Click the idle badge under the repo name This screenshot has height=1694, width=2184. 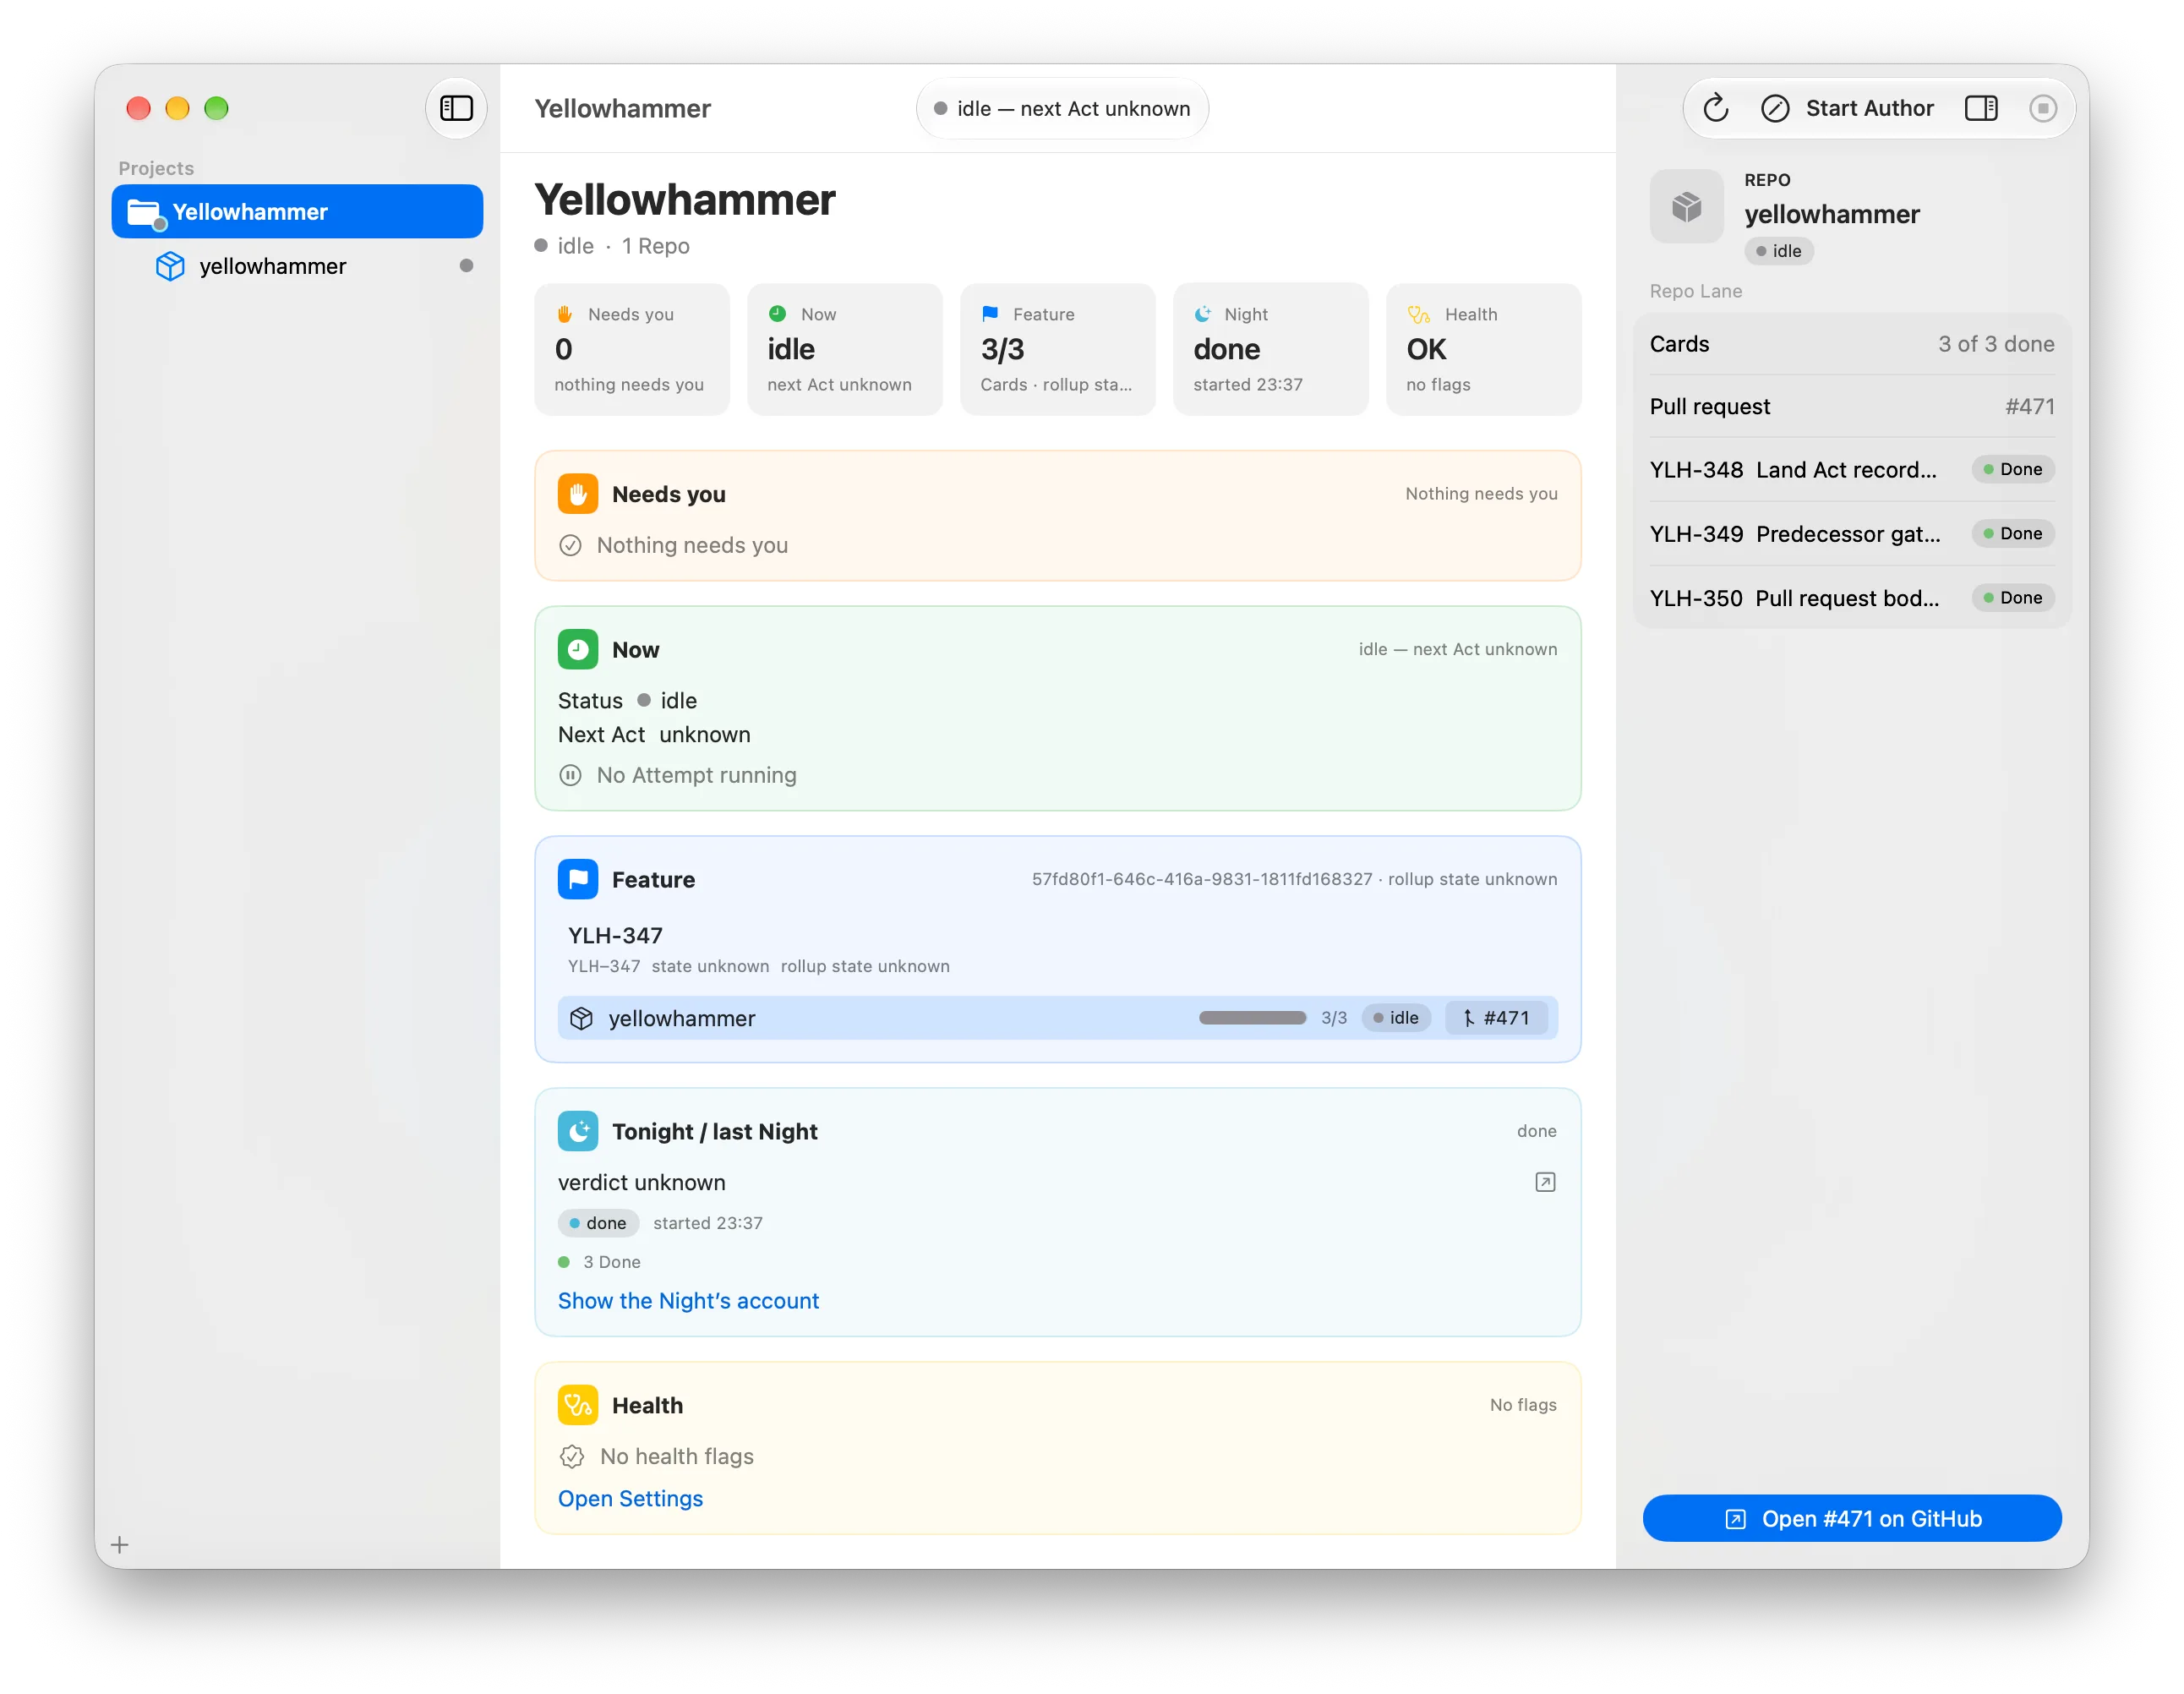click(1779, 251)
